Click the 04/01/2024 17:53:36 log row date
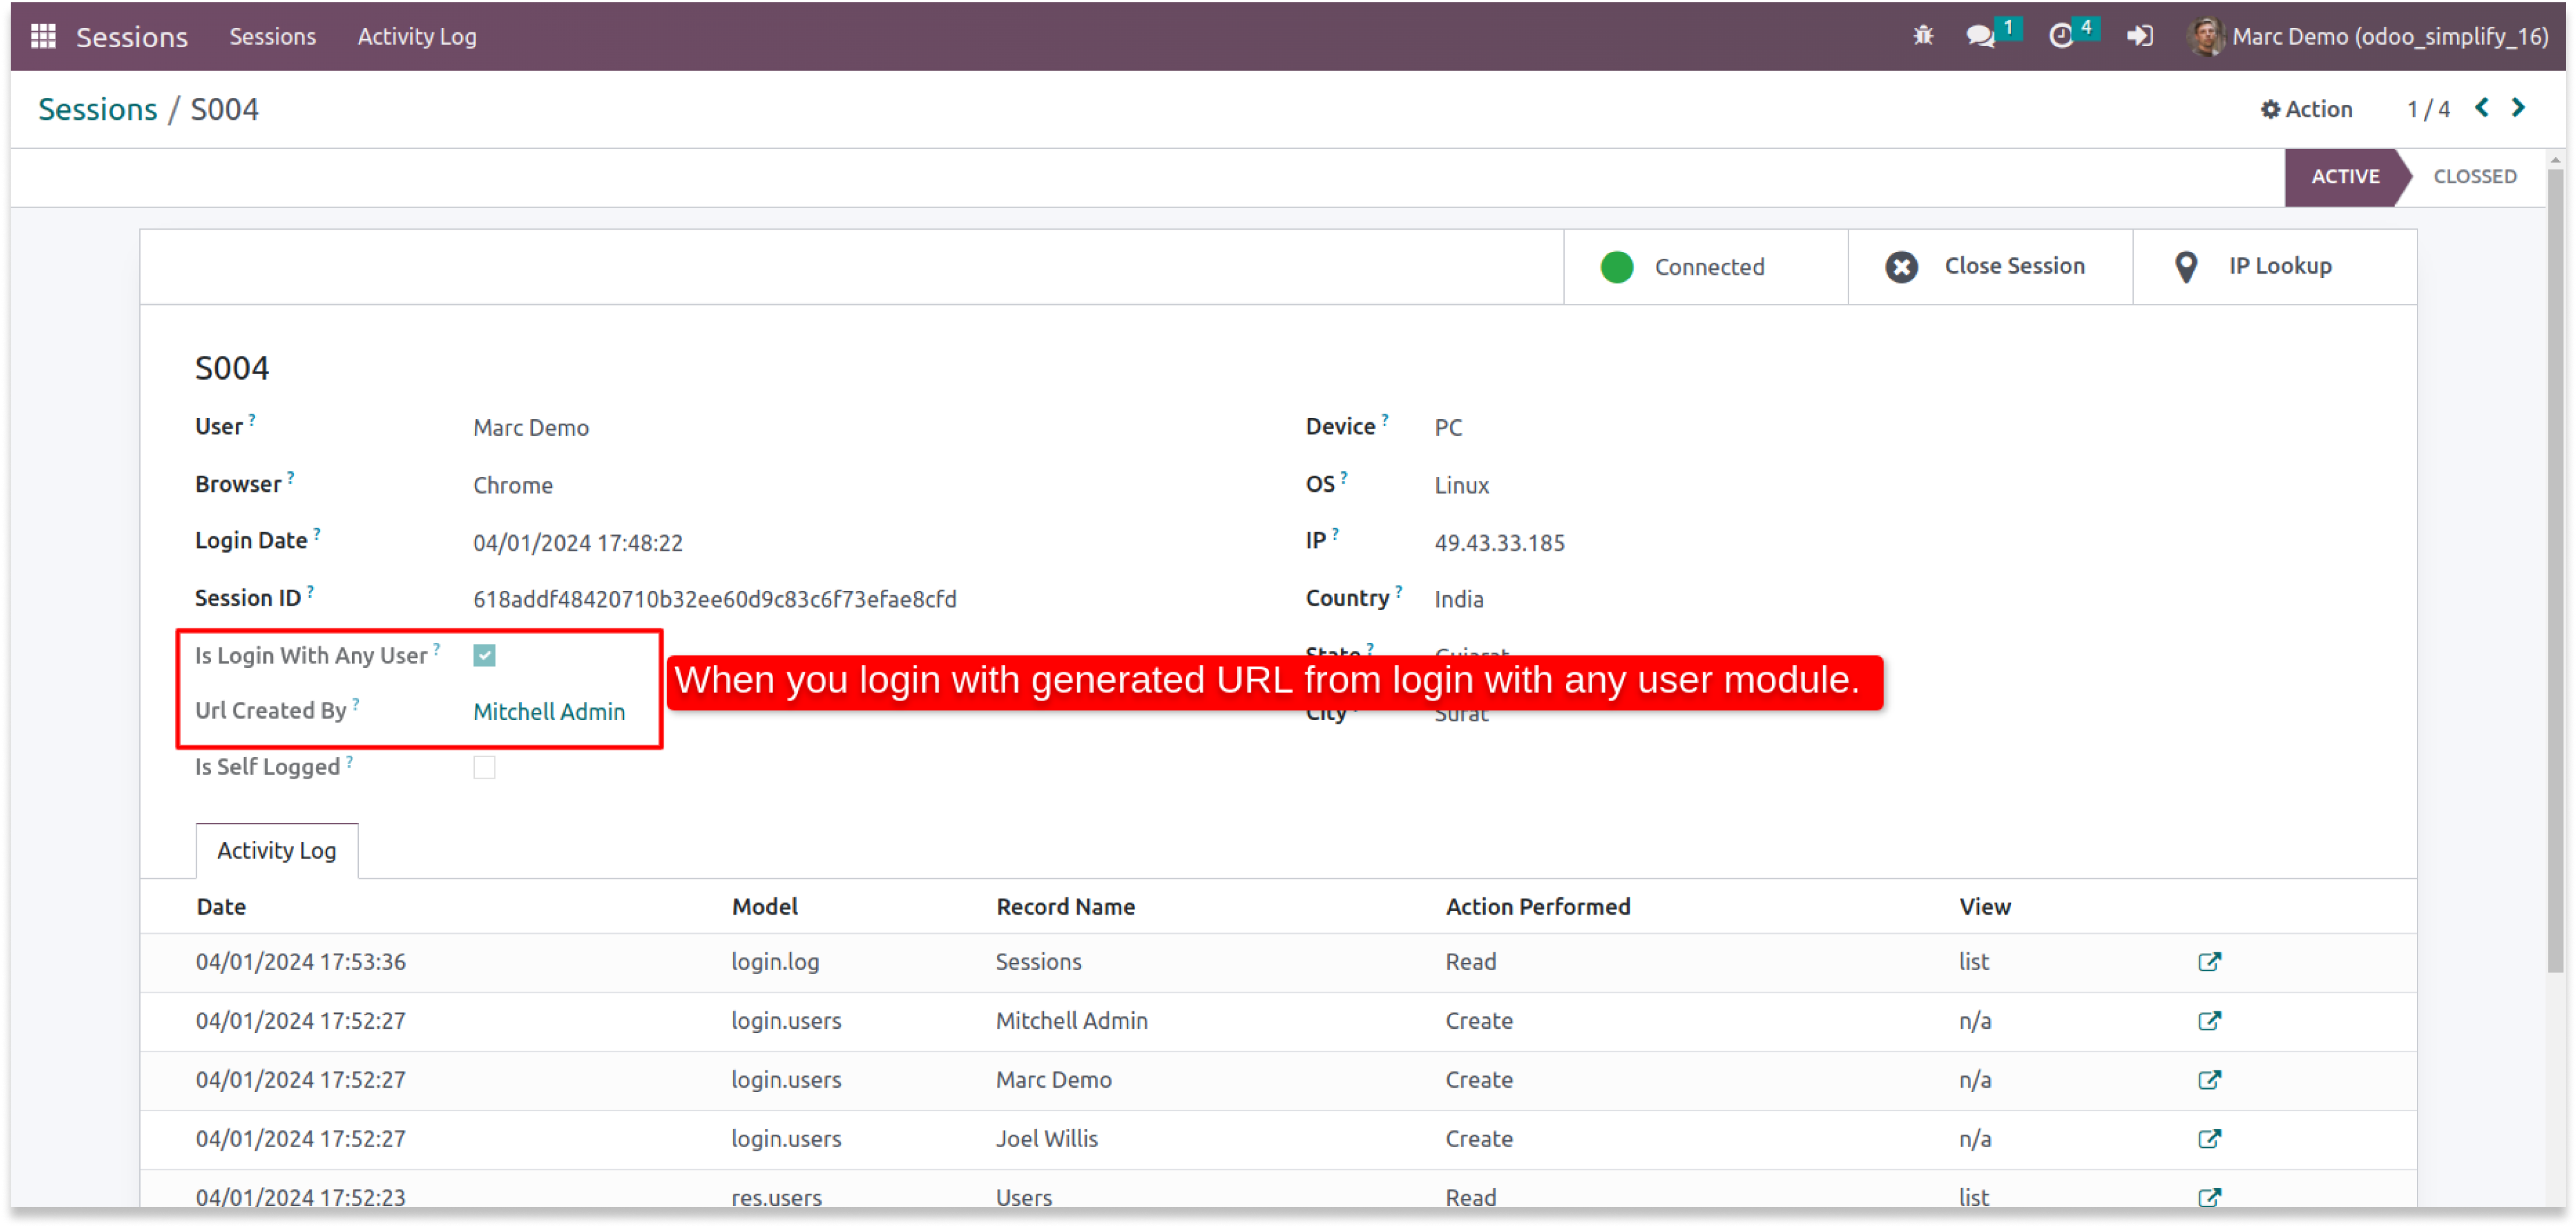Viewport: 2576px width, 1226px height. point(301,962)
